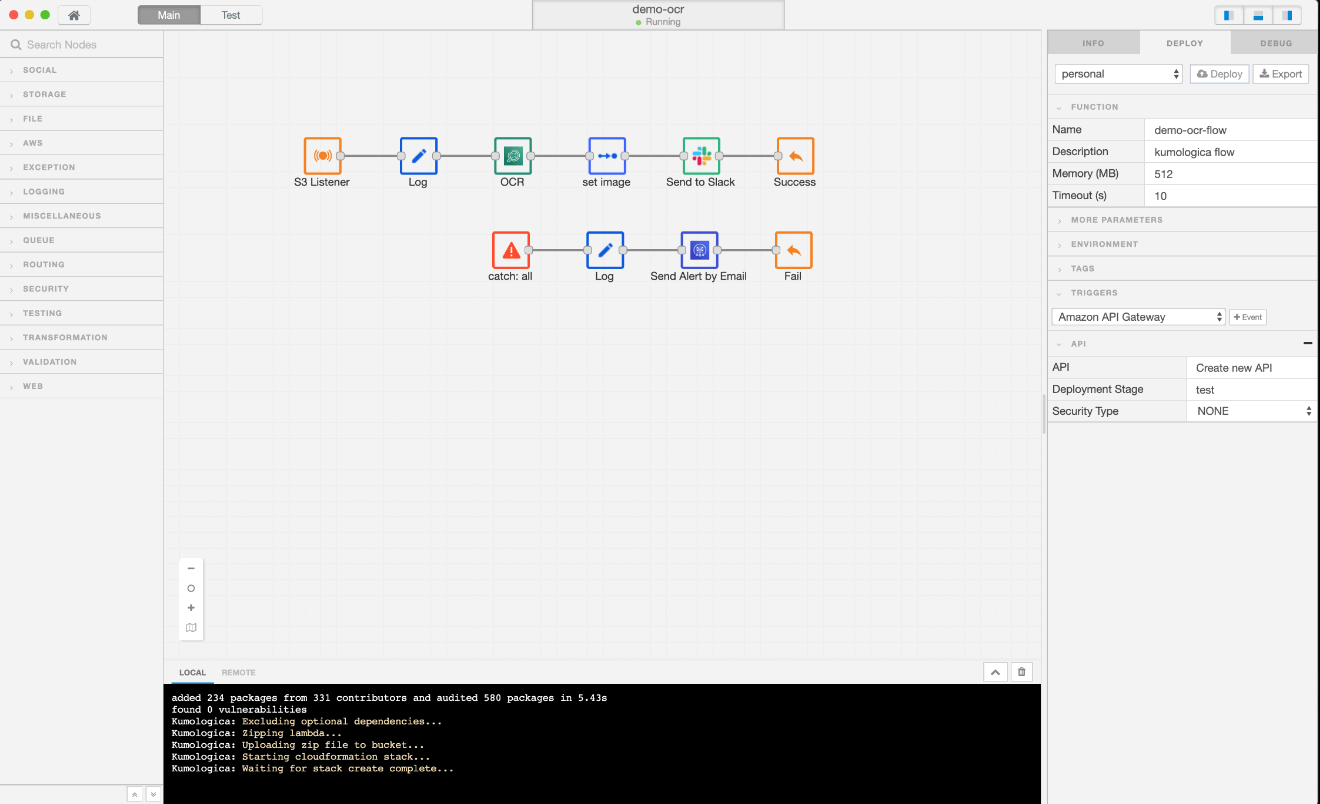This screenshot has width=1320, height=804.
Task: Open the Debug tab
Action: pyautogui.click(x=1276, y=43)
